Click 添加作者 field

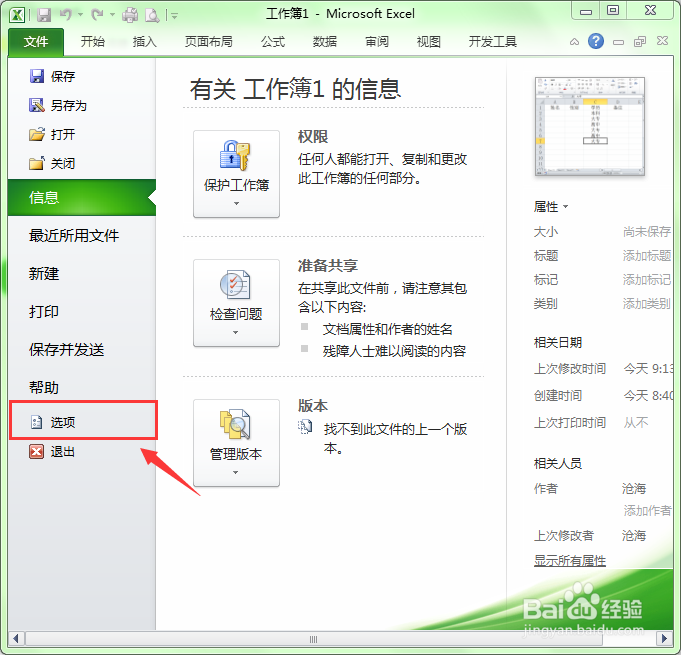point(647,510)
